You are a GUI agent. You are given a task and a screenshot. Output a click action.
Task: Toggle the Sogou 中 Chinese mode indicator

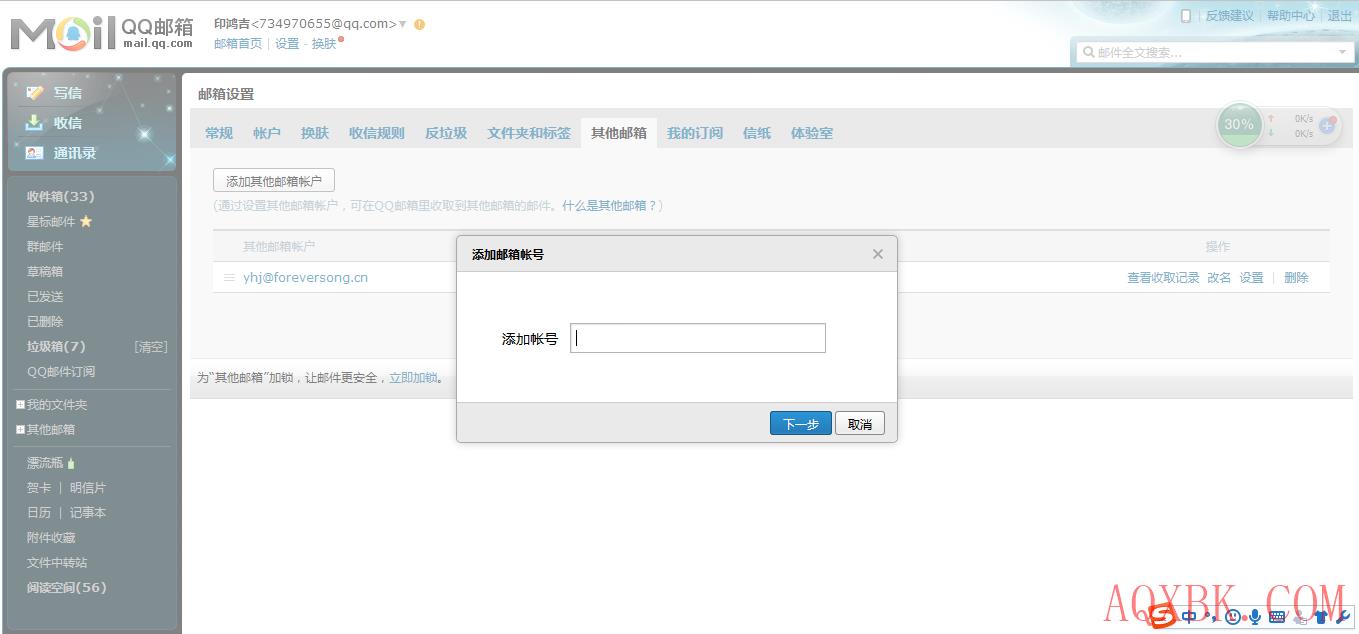1189,617
